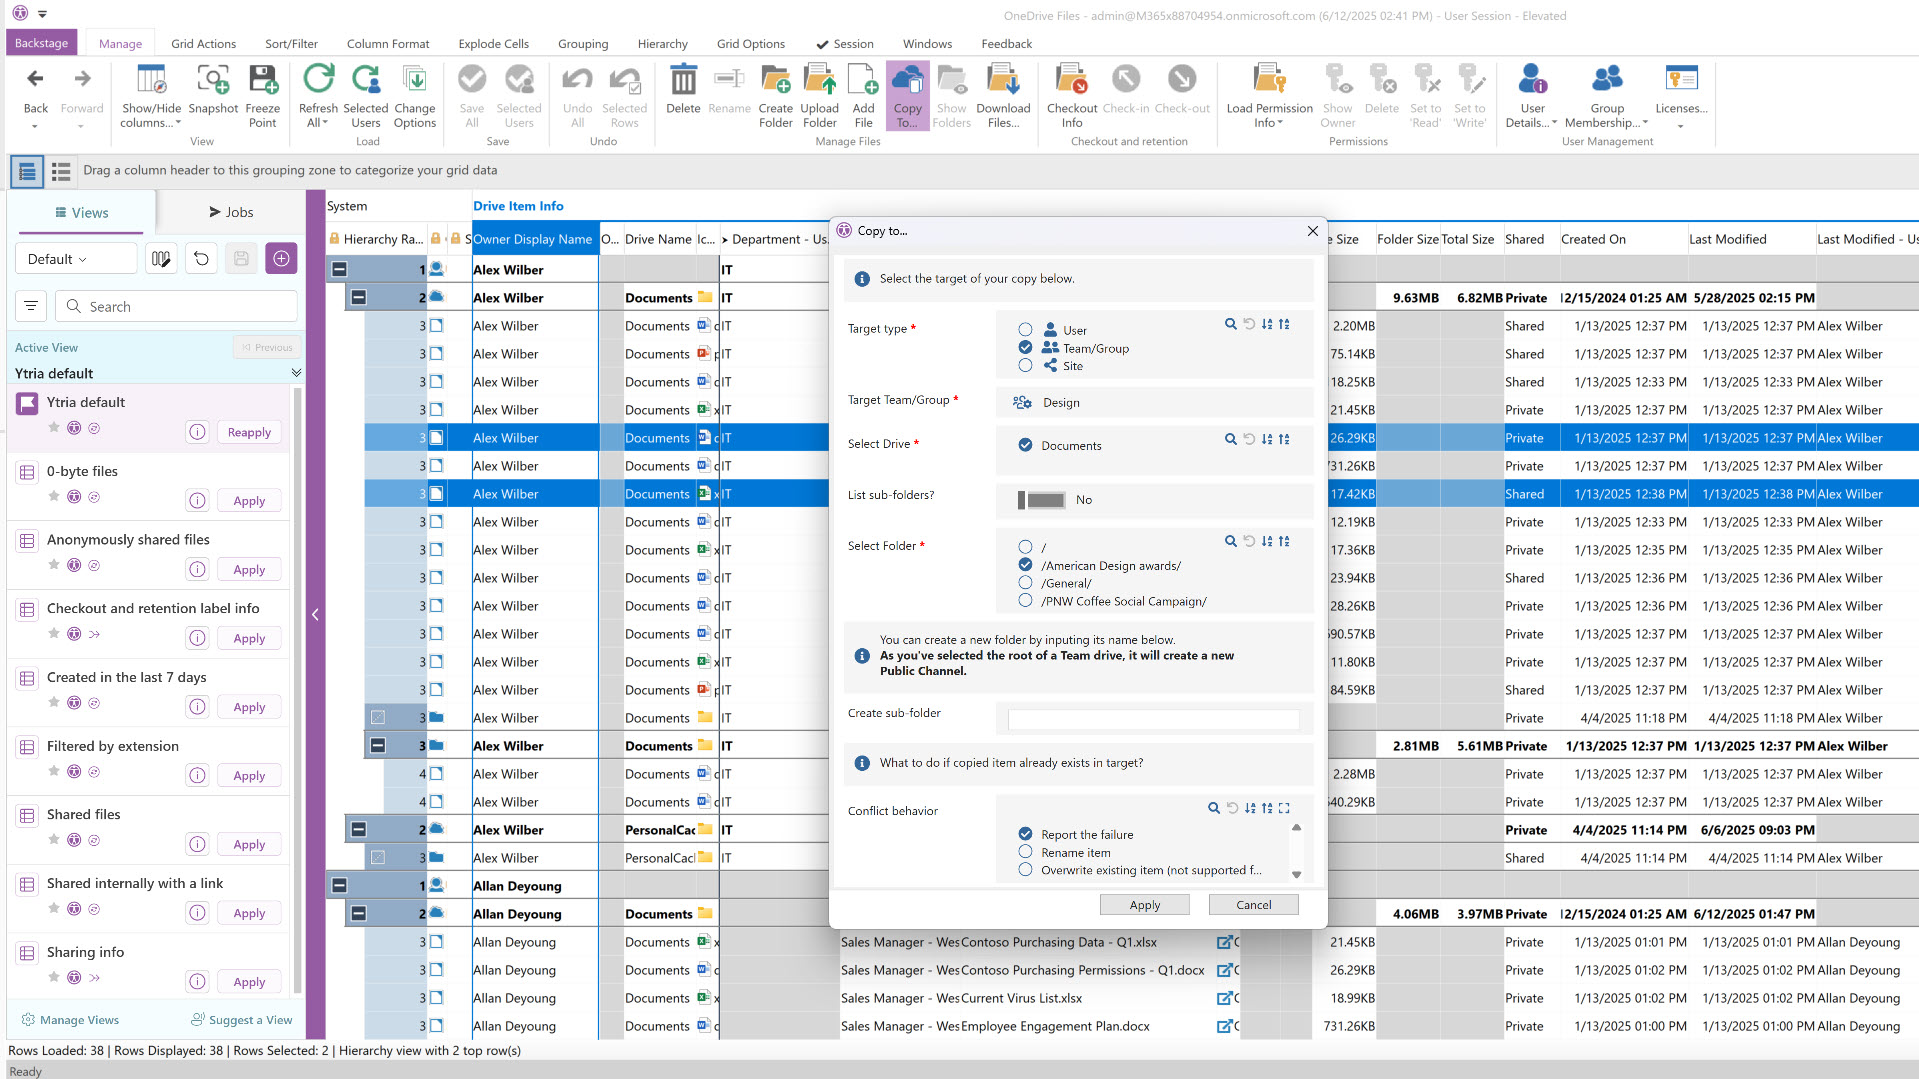
Task: Click the Show/Hide columns icon
Action: tap(151, 80)
